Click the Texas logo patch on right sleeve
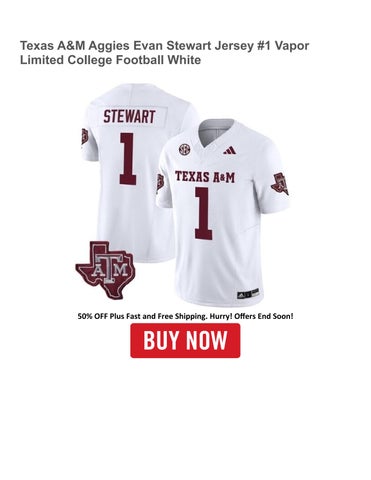371x480 pixels. click(x=280, y=184)
